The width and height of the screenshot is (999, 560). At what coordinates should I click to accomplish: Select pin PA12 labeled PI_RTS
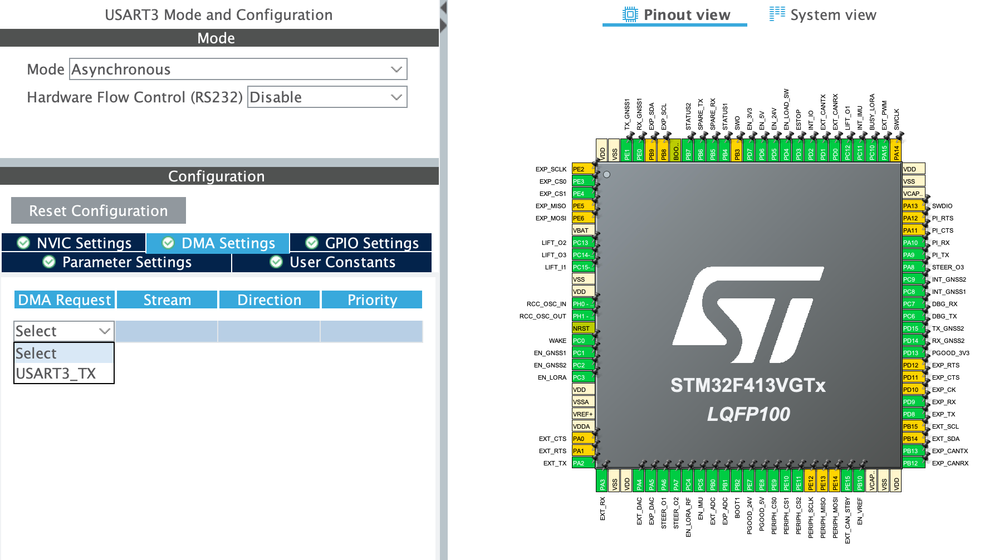point(913,218)
